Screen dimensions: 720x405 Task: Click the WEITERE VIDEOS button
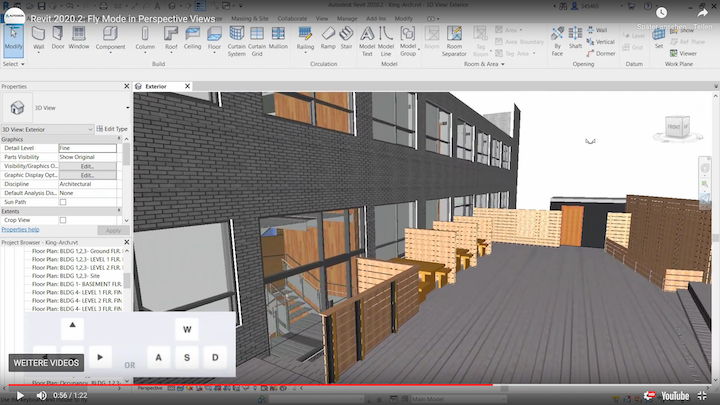46,363
